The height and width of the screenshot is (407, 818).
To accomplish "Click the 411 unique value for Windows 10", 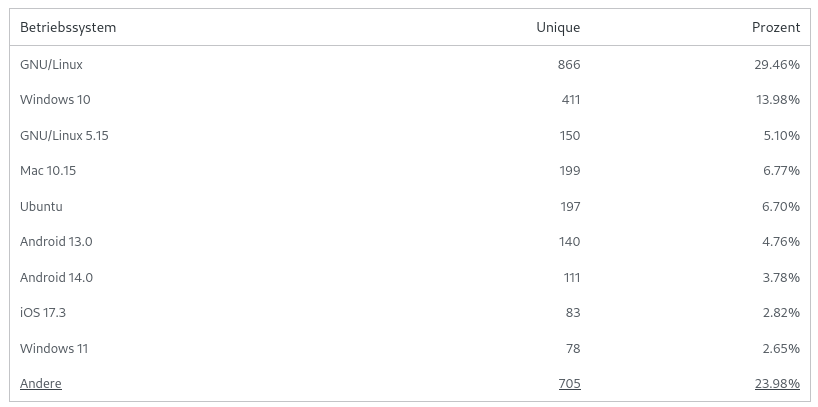I will [571, 100].
